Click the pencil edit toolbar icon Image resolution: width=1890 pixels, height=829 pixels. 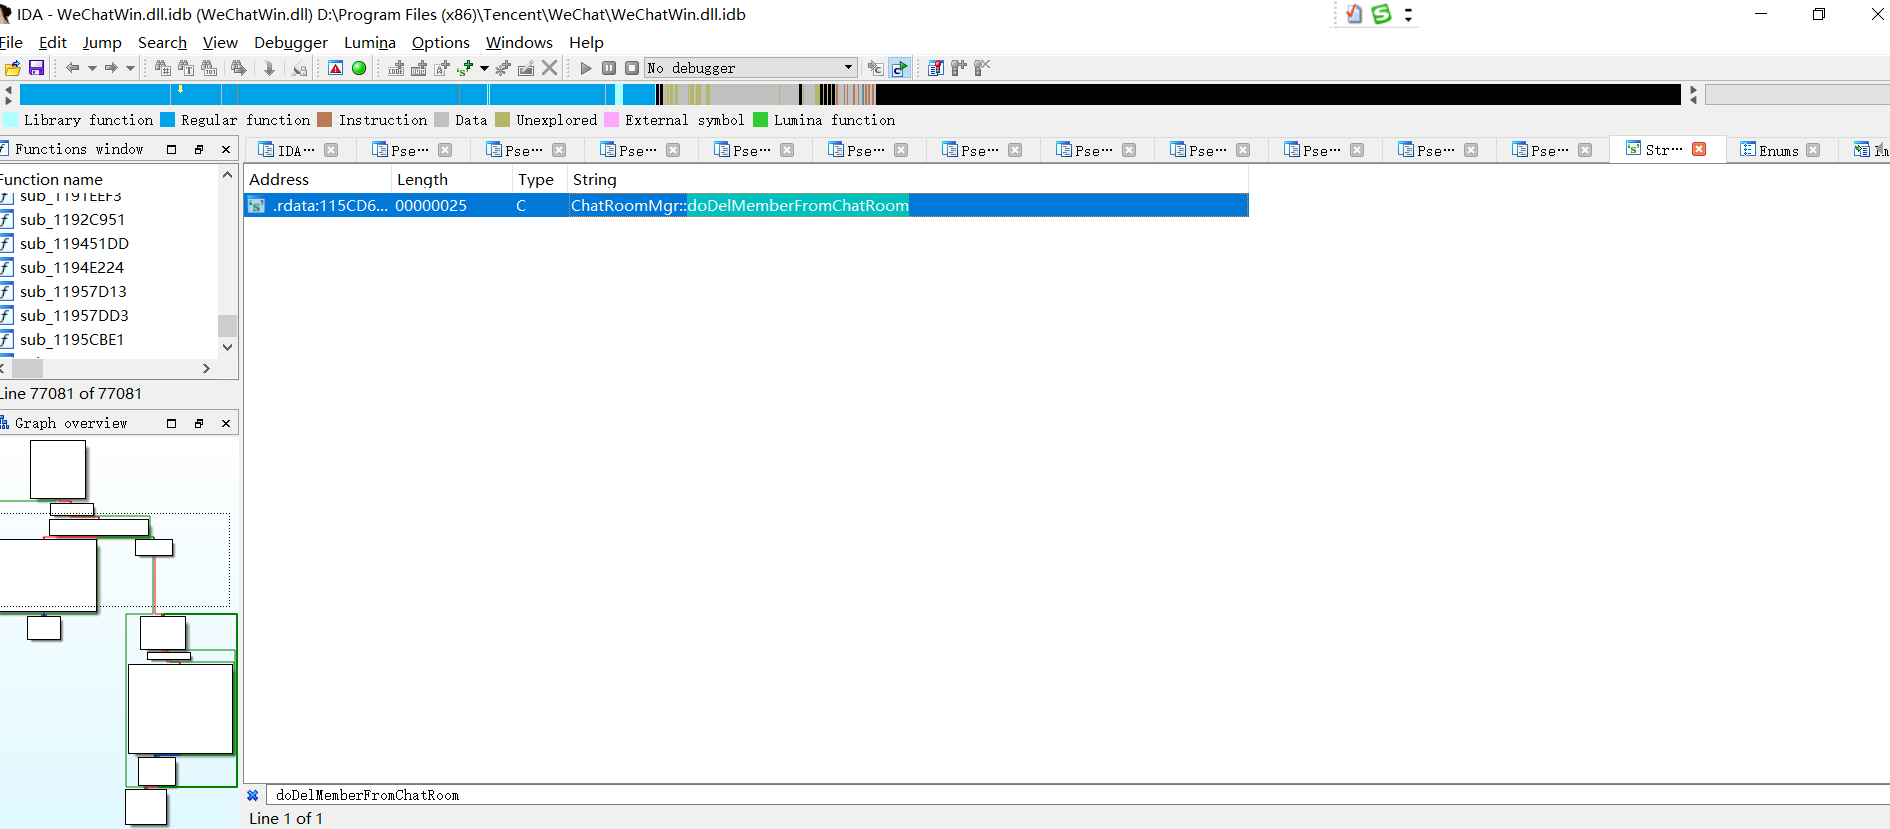coord(525,68)
